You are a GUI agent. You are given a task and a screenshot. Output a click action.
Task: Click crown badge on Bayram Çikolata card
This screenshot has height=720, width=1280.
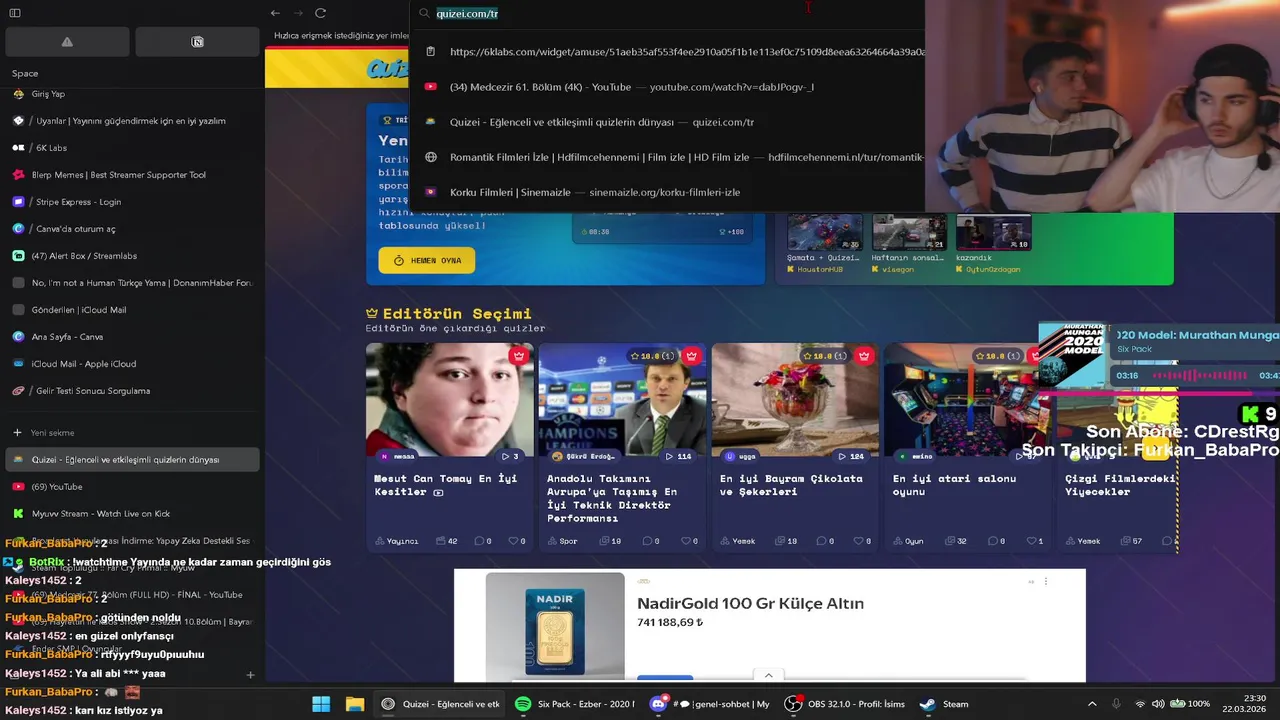click(864, 356)
